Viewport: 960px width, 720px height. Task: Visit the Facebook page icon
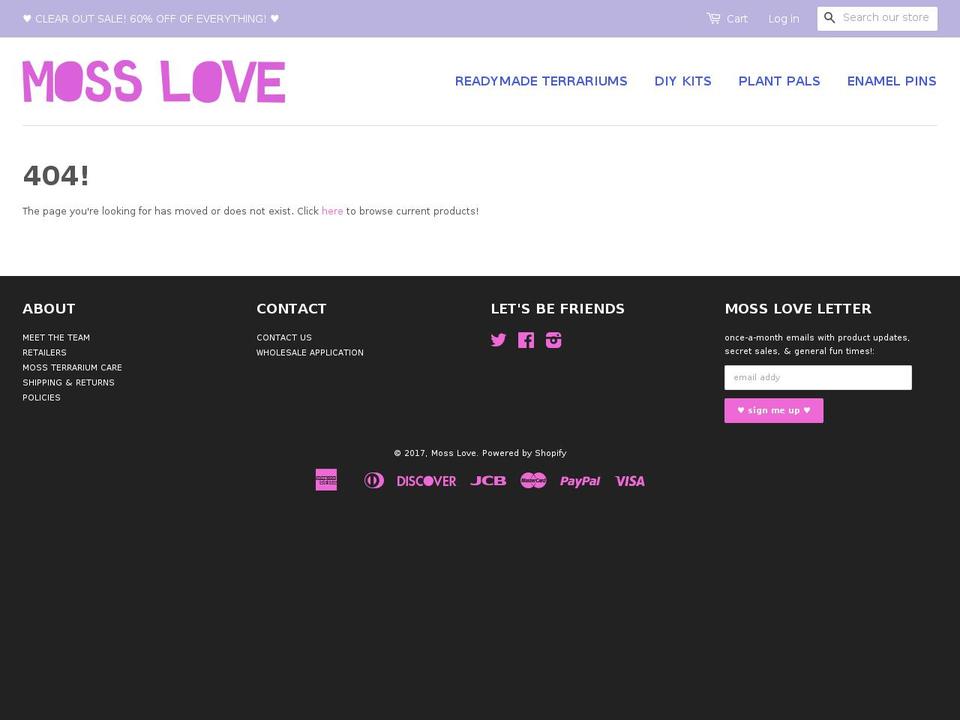point(526,340)
